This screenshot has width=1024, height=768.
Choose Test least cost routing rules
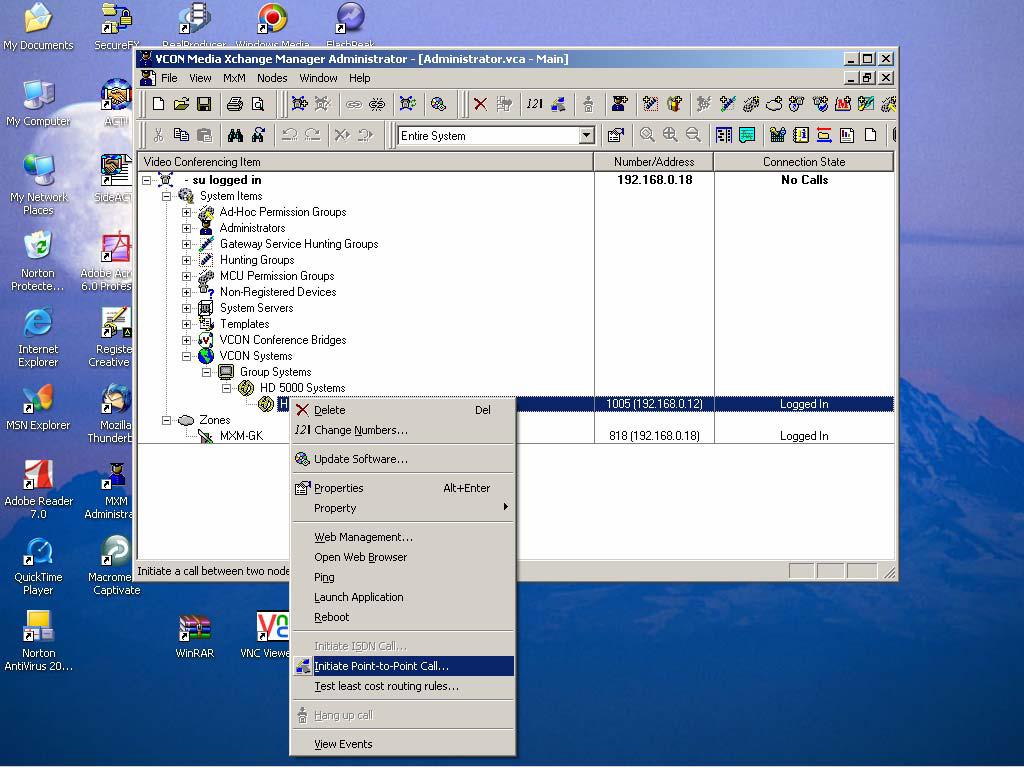[403, 686]
